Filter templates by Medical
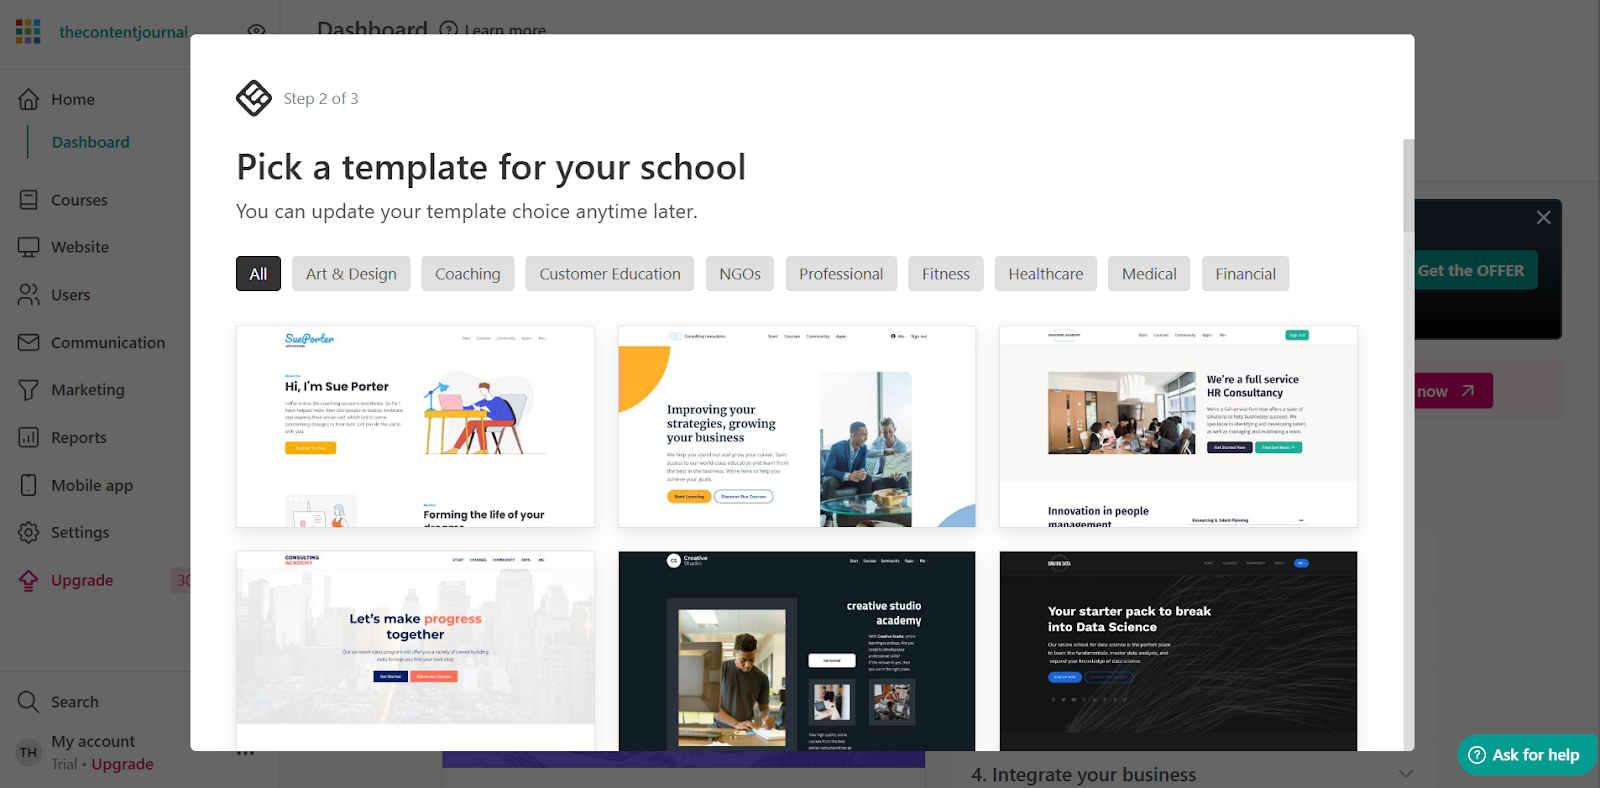This screenshot has width=1600, height=788. click(1149, 274)
